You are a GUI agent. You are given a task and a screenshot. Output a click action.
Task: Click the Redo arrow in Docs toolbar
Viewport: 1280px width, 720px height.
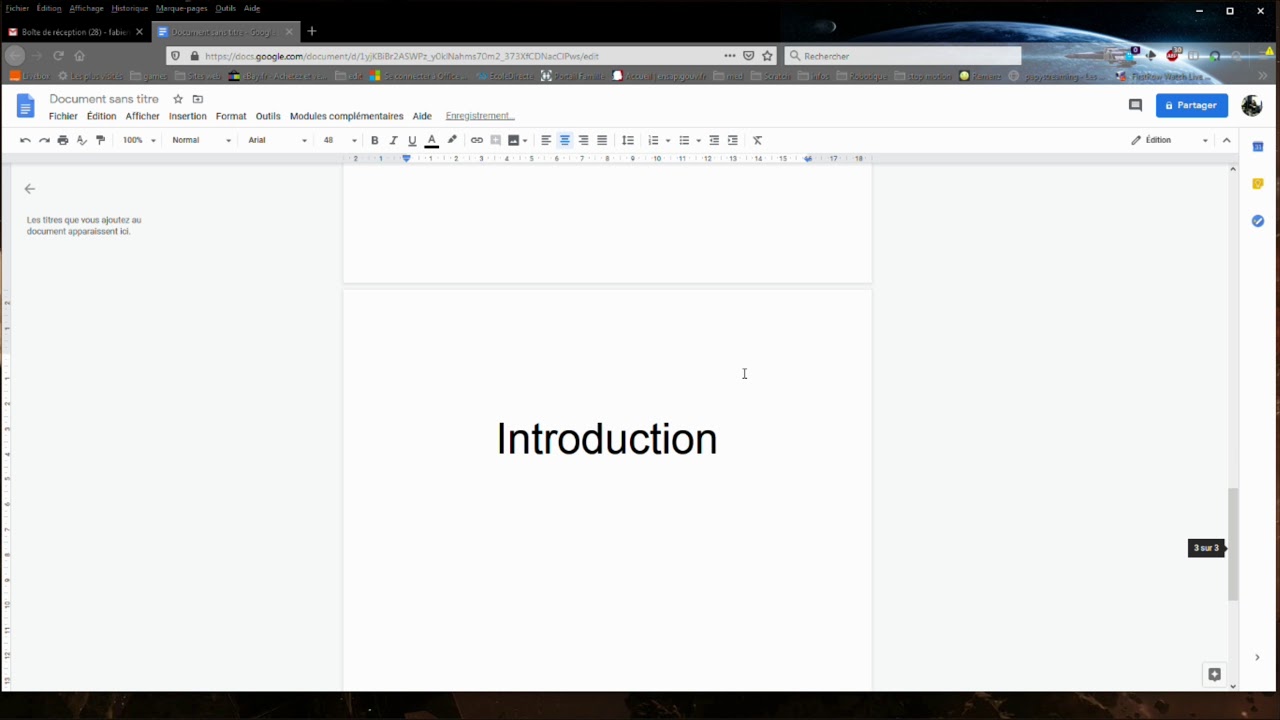(x=44, y=140)
